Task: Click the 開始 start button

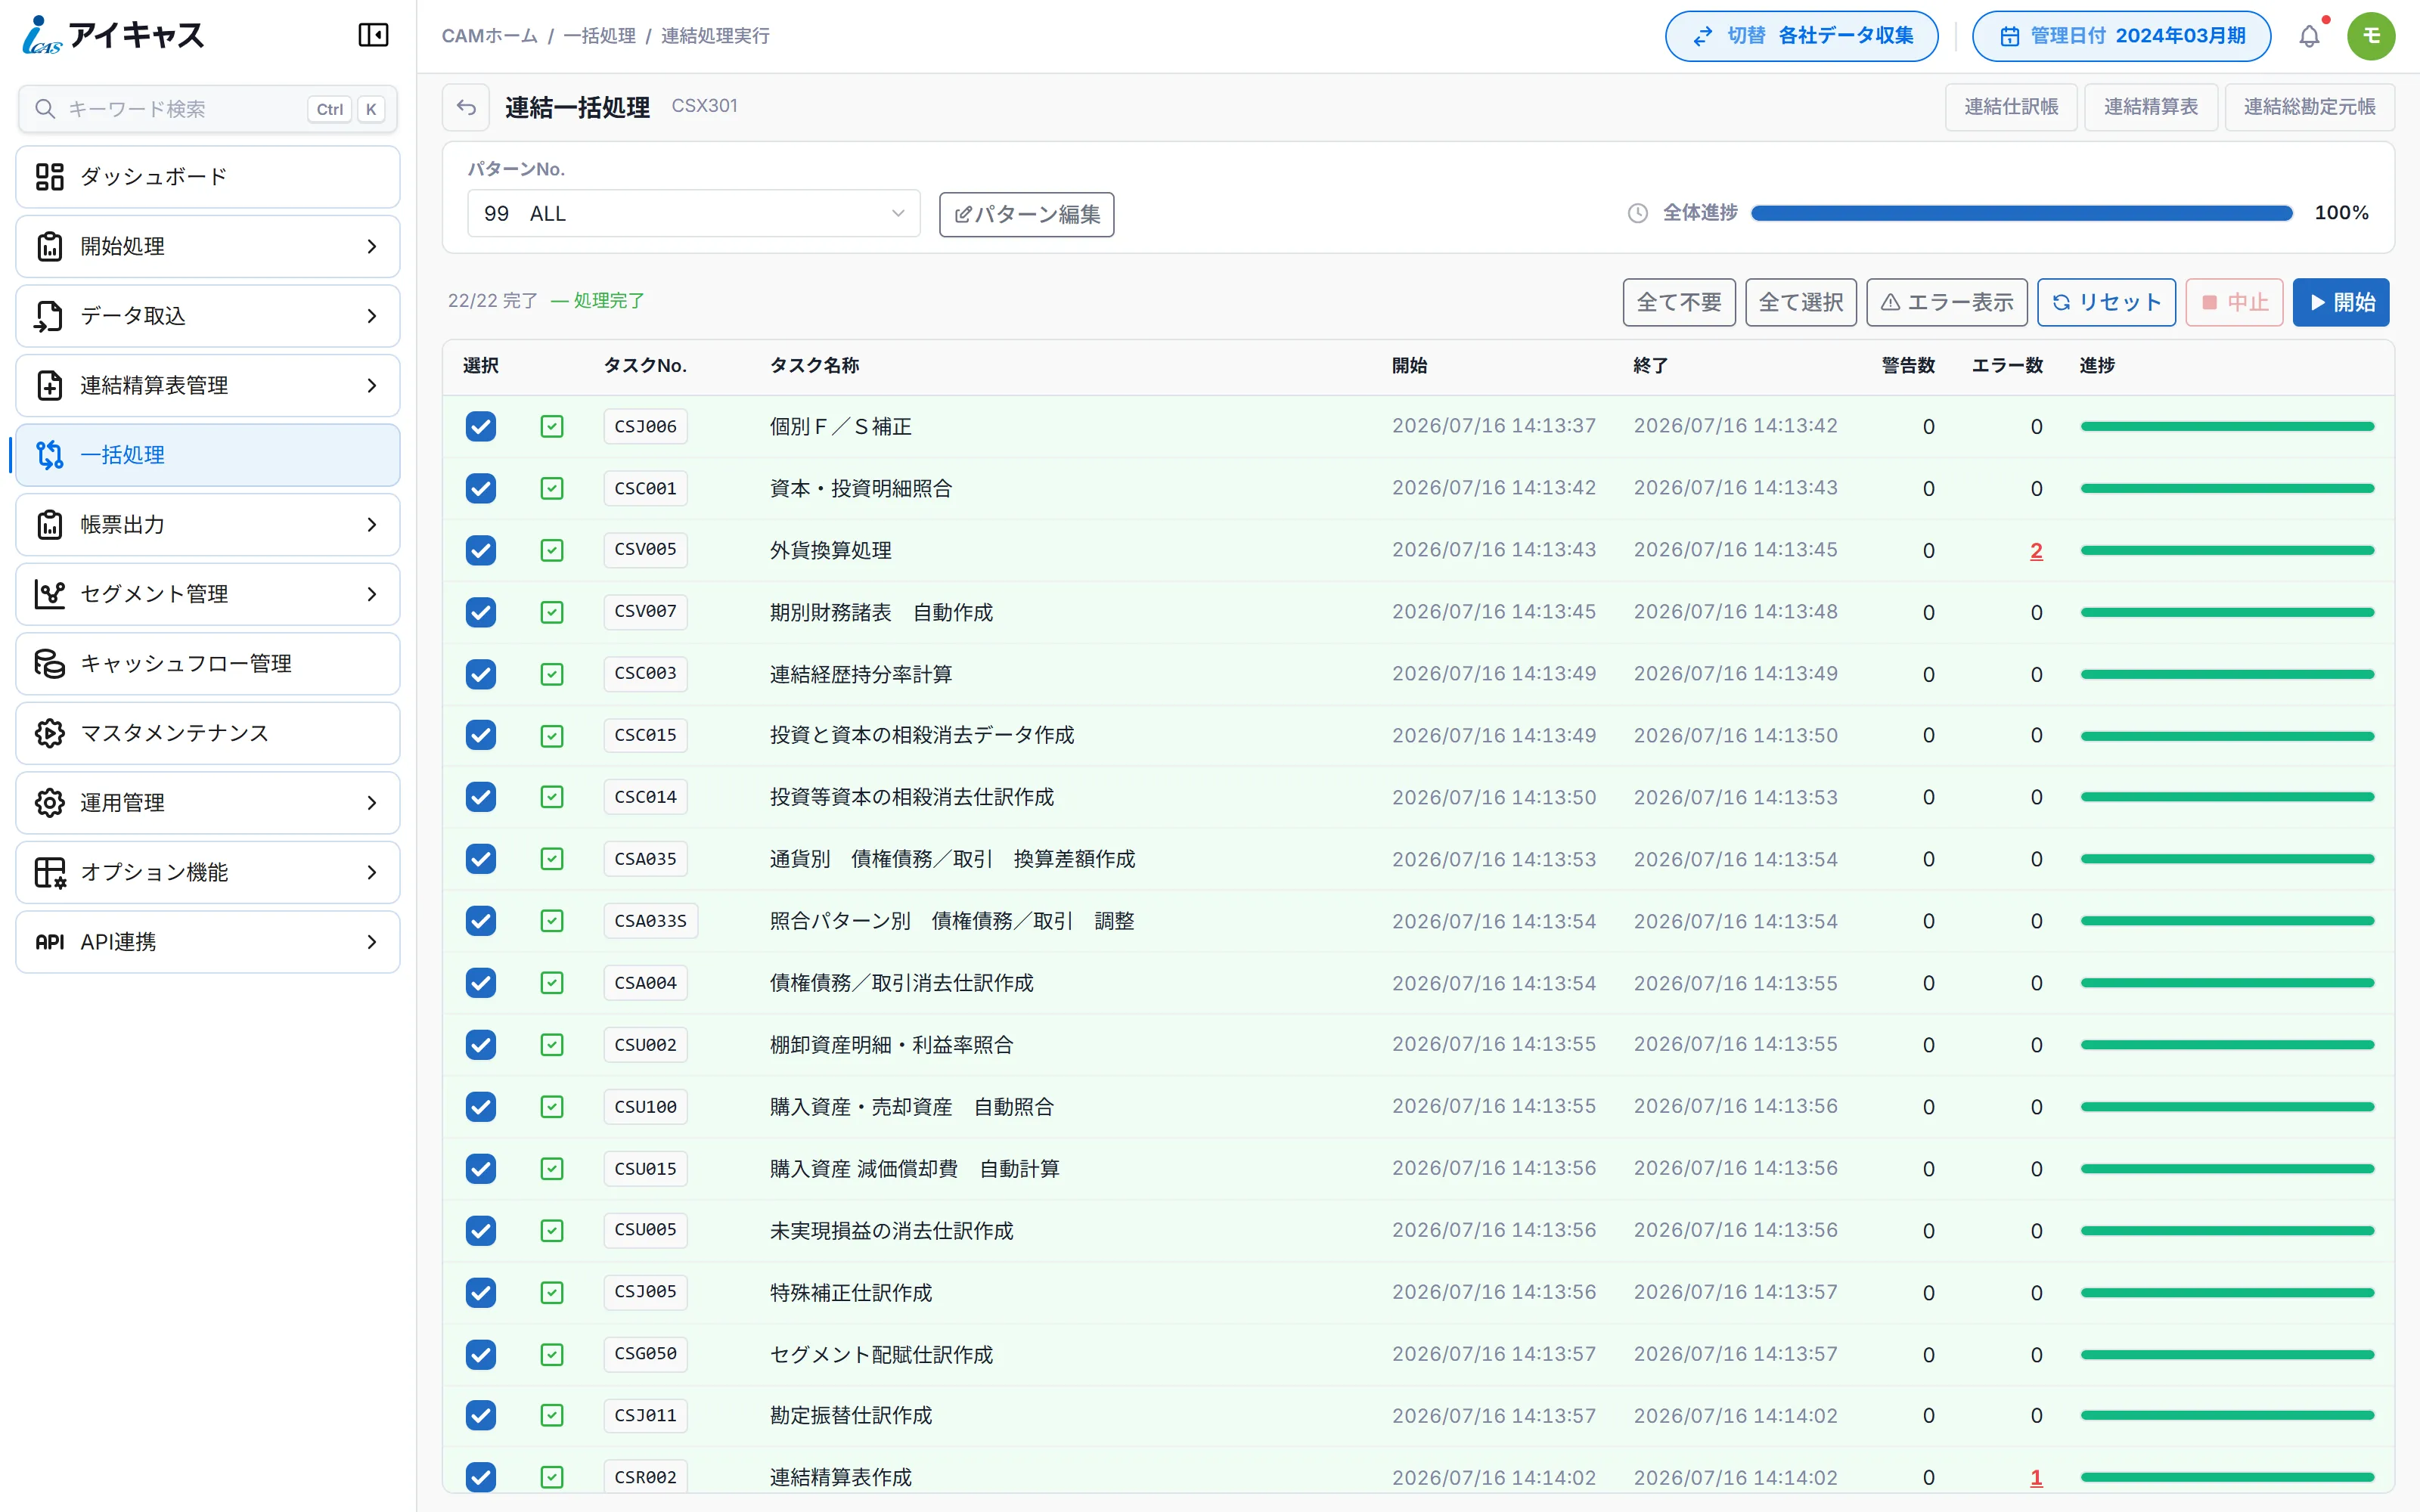Action: click(2340, 303)
